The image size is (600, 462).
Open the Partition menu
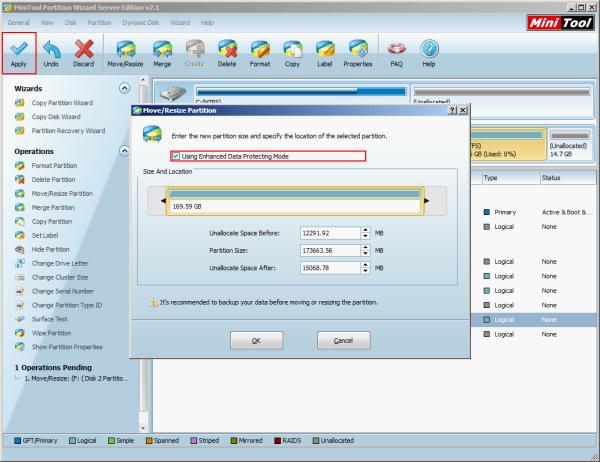coord(99,23)
